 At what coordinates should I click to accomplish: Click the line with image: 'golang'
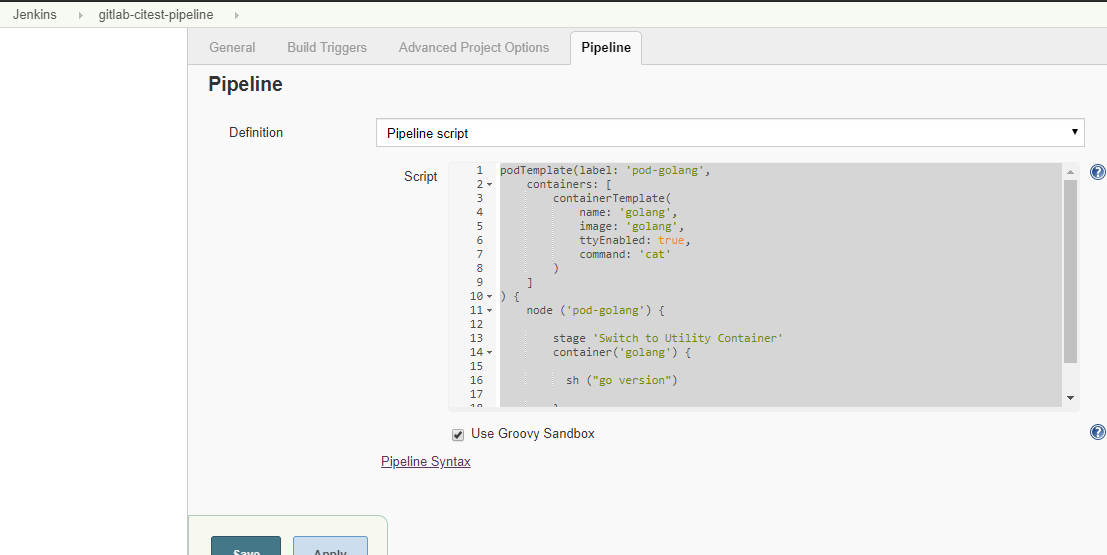tap(632, 226)
